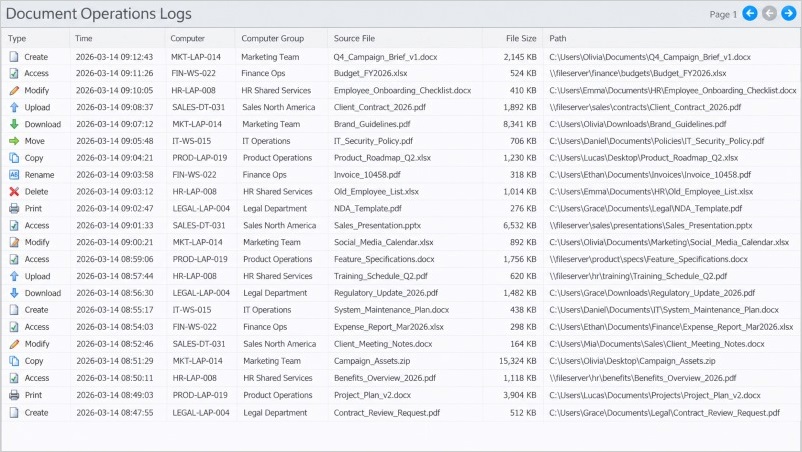802x452 pixels.
Task: Sort by the Path column header
Action: (x=558, y=38)
